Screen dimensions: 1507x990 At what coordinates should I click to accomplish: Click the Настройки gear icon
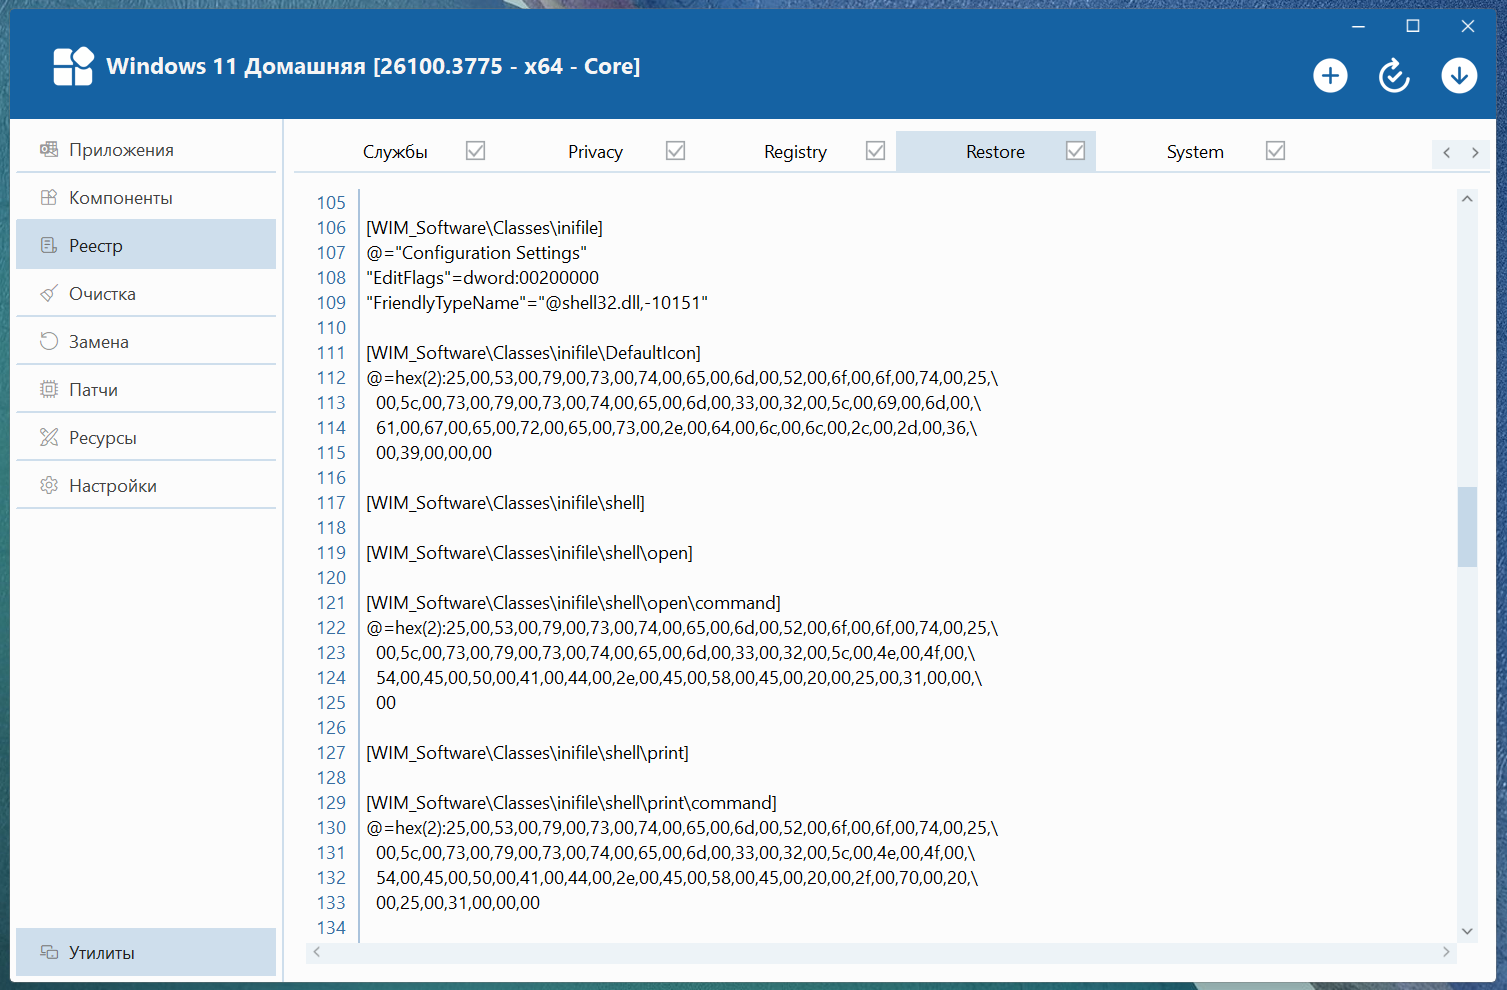pyautogui.click(x=49, y=486)
